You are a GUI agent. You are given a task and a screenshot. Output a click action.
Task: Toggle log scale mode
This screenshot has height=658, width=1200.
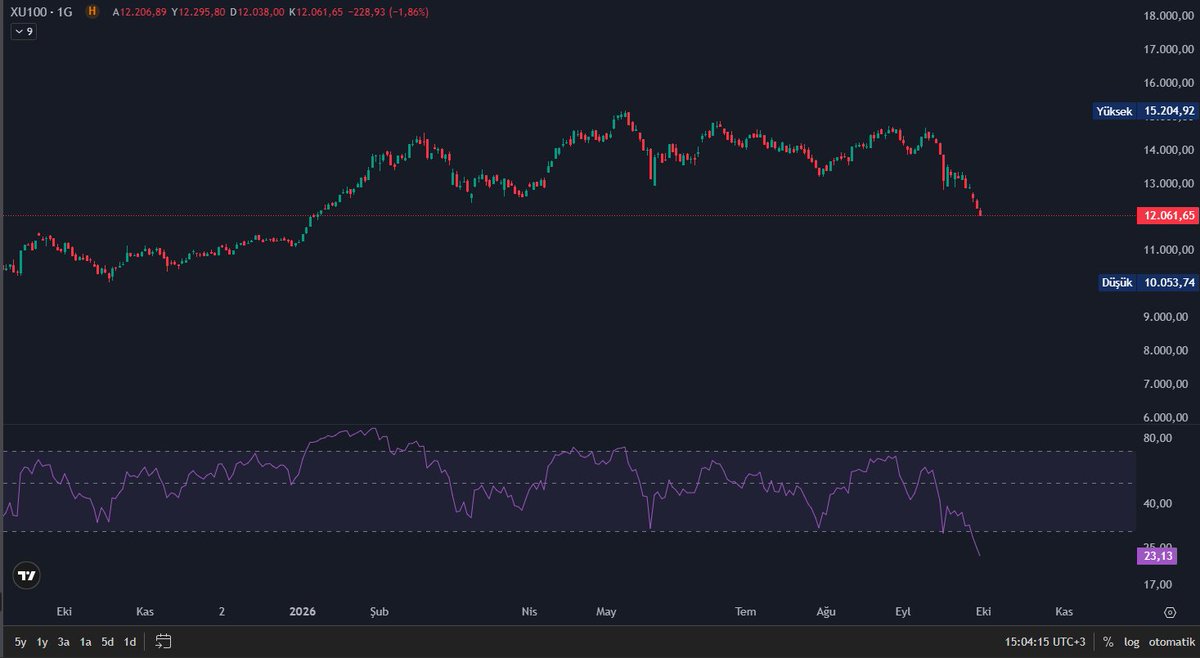point(1131,641)
